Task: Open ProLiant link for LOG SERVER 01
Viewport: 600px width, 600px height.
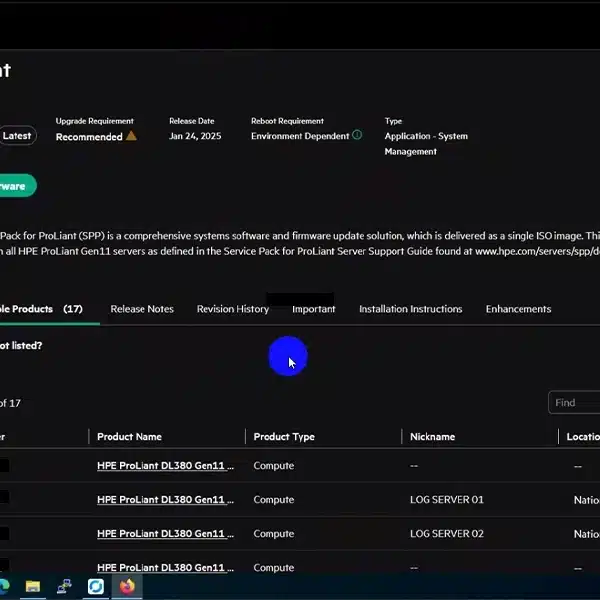Action: (x=166, y=500)
